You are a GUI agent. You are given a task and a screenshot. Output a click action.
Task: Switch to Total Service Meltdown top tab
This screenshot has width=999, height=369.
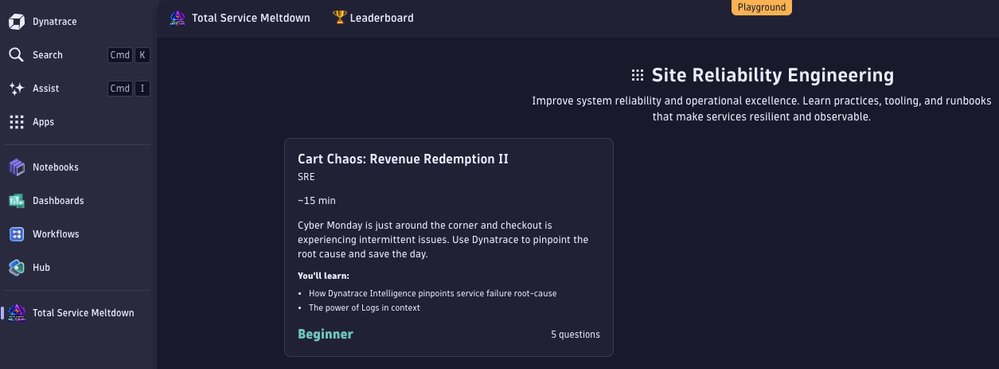point(251,18)
